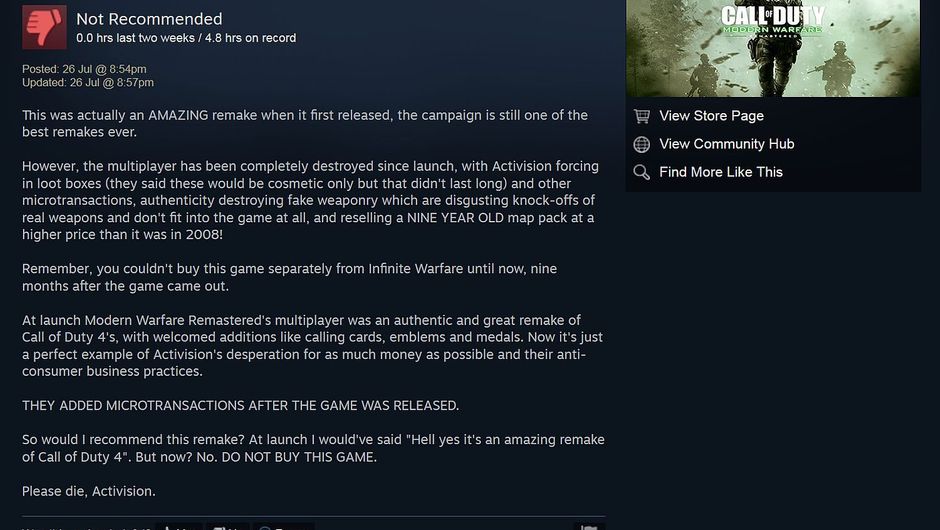
Task: Click the 'Please die, Activision.' line
Action: tap(89, 491)
